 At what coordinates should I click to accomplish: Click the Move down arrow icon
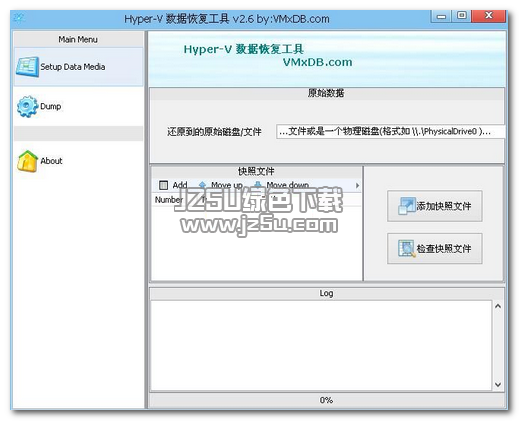pyautogui.click(x=258, y=185)
